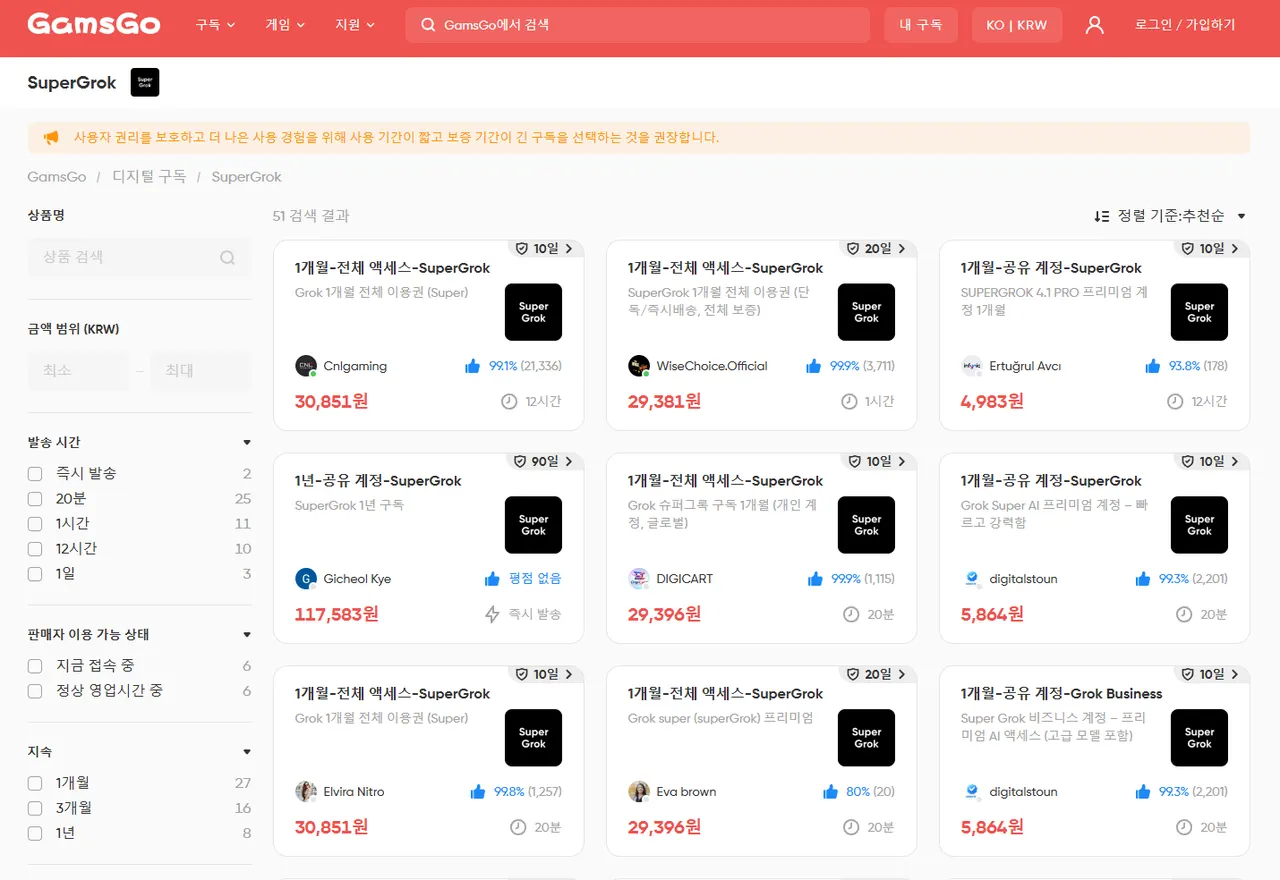Screen dimensions: 1280x880
Task: Open 1개월-공유 계정-Grok Business listing title
Action: point(1061,694)
